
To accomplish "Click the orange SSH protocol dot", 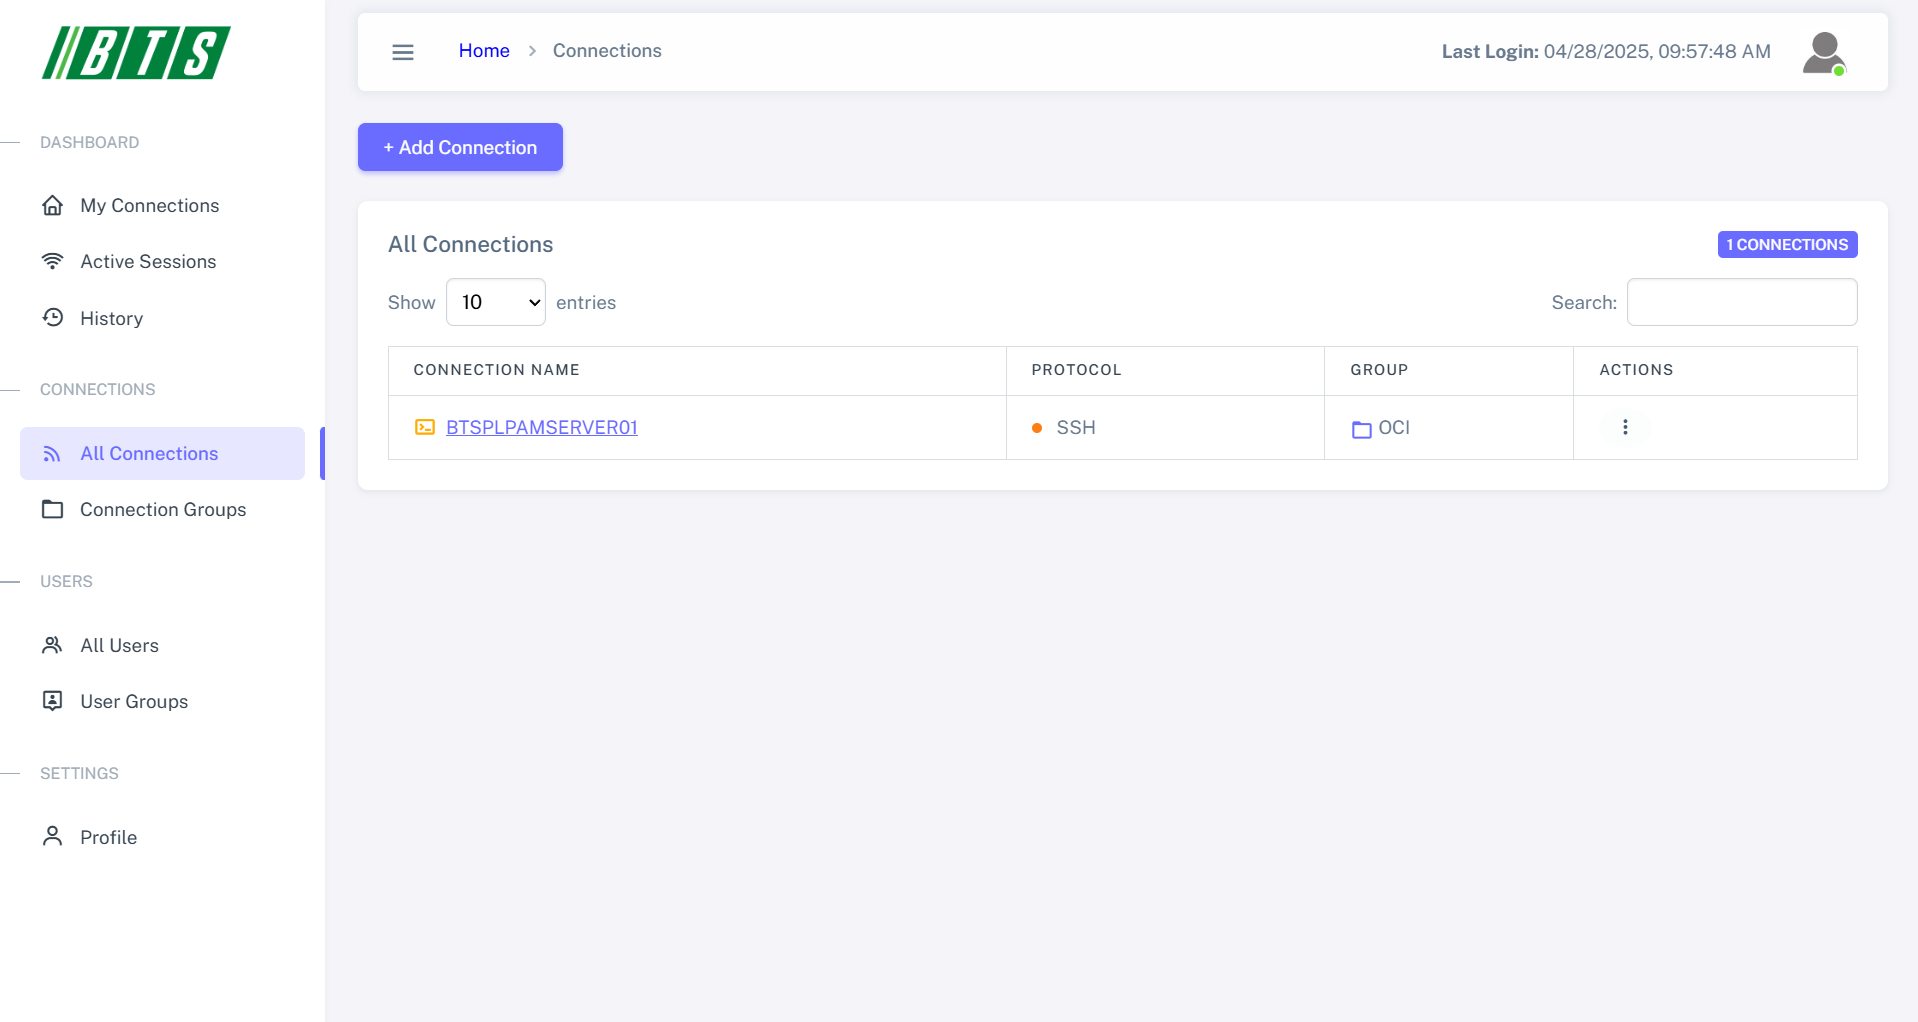I will pyautogui.click(x=1038, y=427).
